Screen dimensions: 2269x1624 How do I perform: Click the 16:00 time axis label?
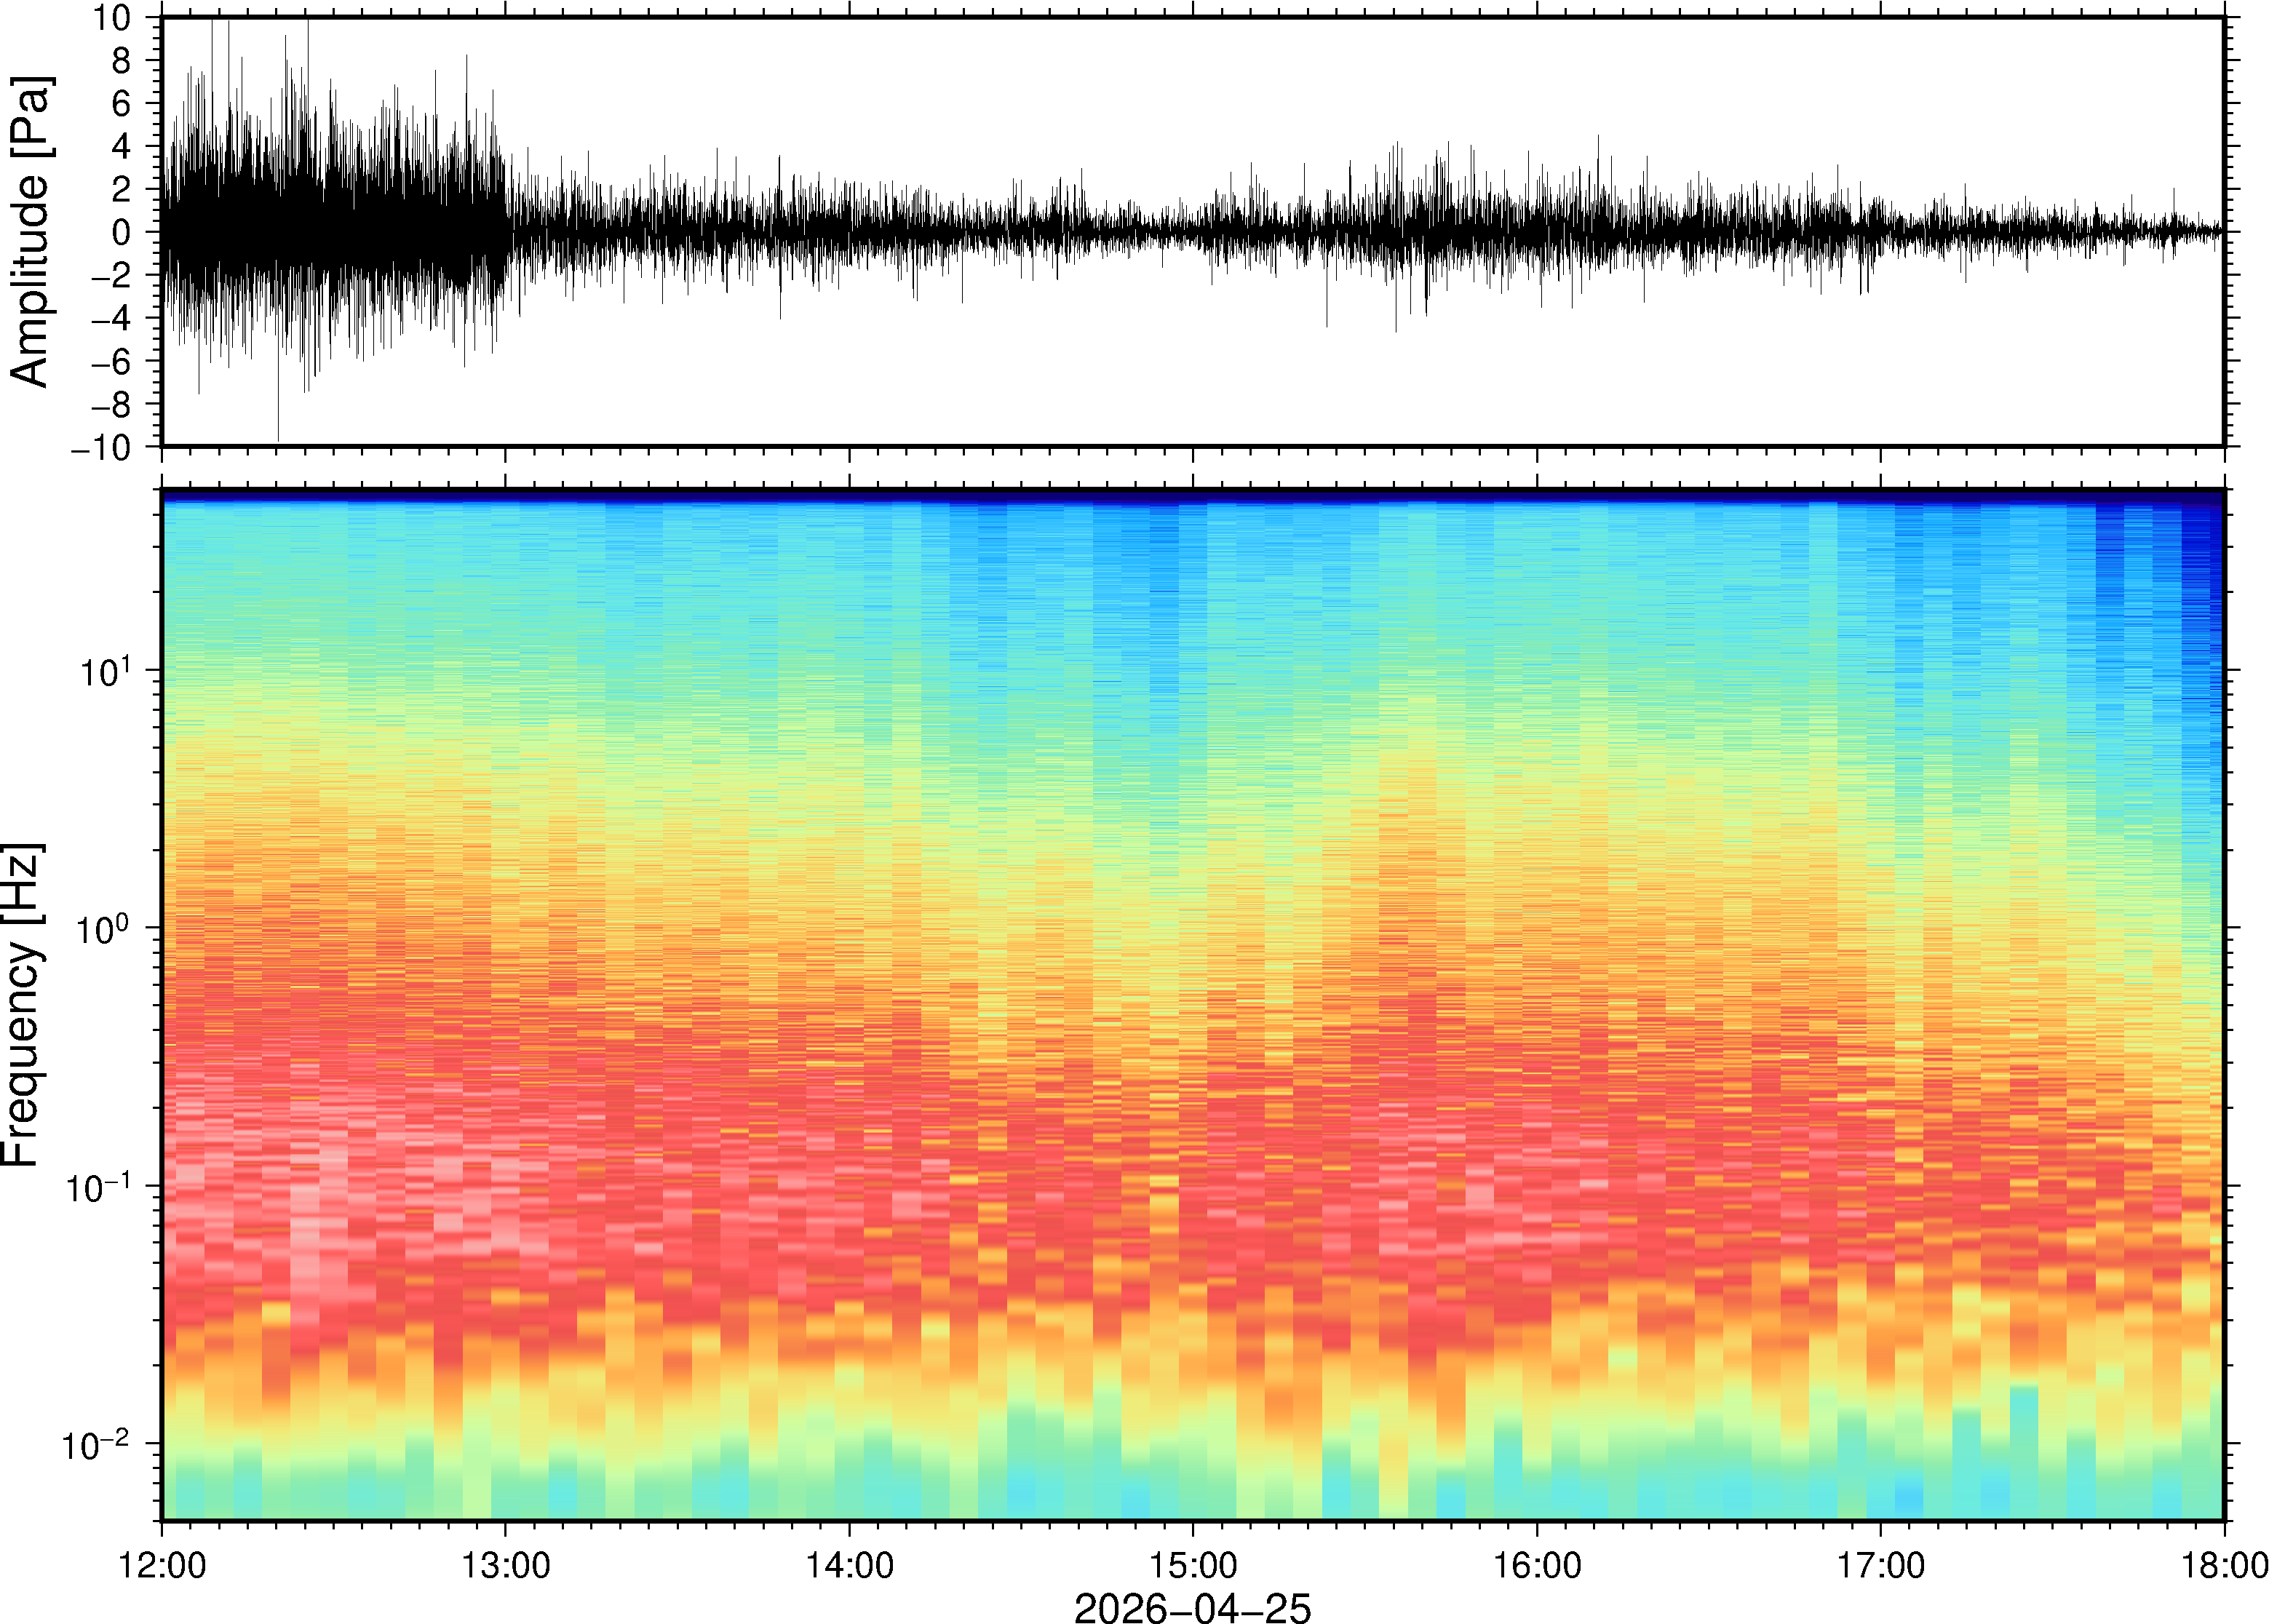click(1536, 1565)
